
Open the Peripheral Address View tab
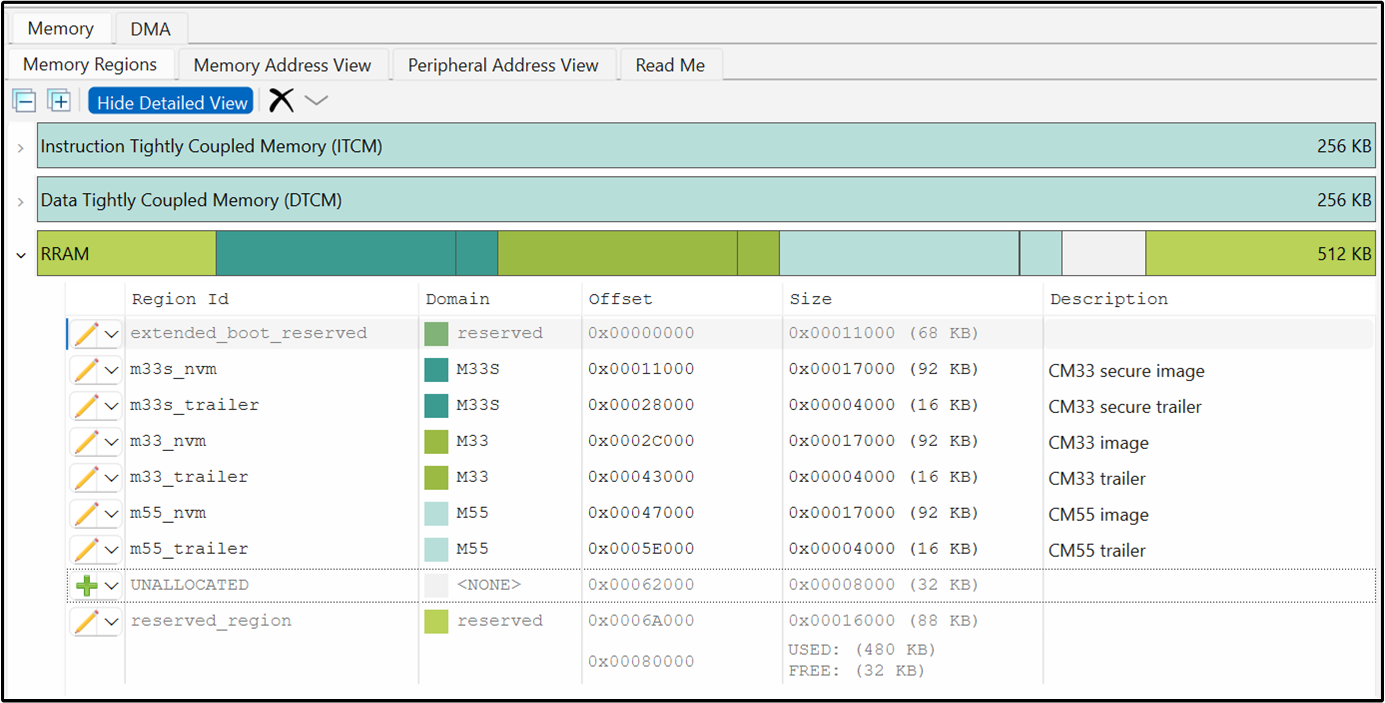[x=503, y=65]
